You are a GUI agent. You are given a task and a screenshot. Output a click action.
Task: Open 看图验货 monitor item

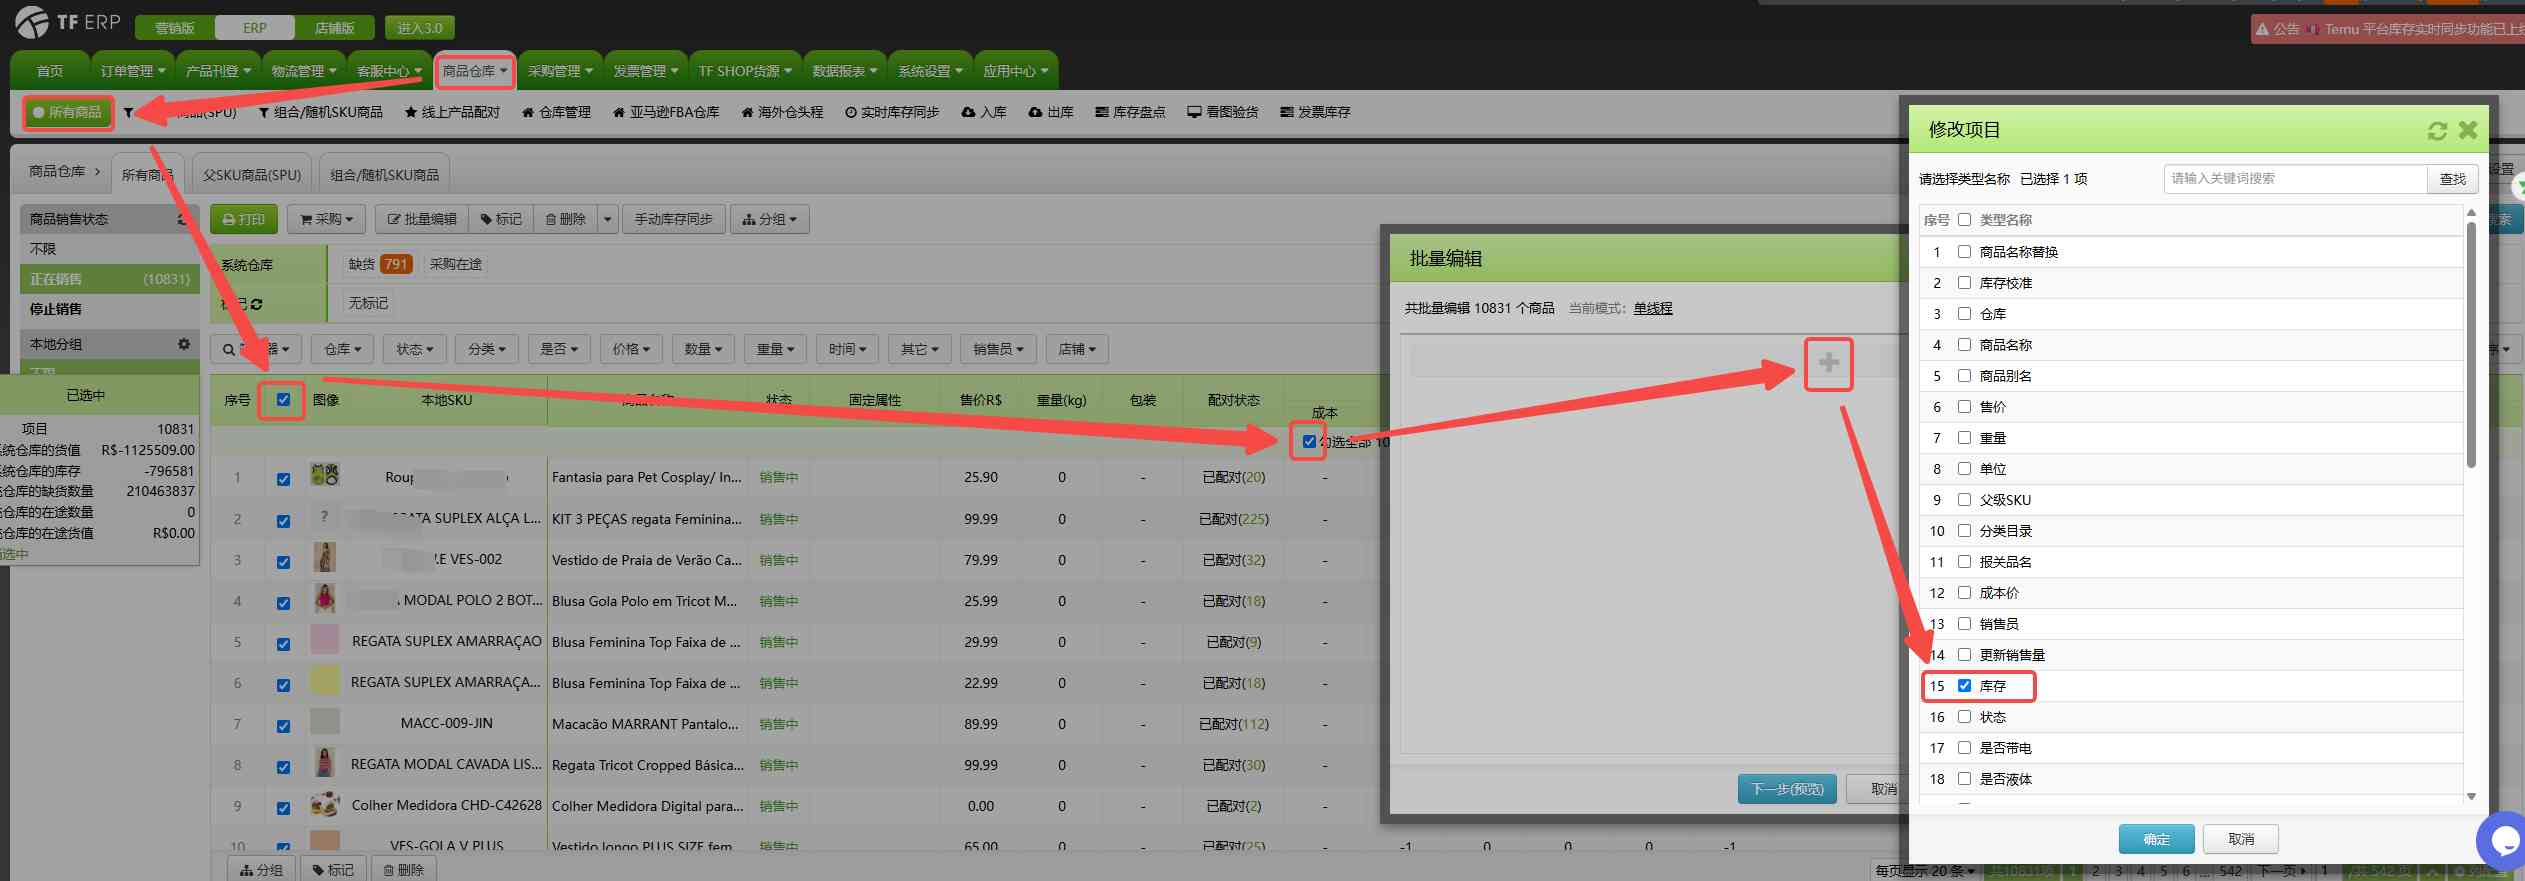click(x=1223, y=112)
